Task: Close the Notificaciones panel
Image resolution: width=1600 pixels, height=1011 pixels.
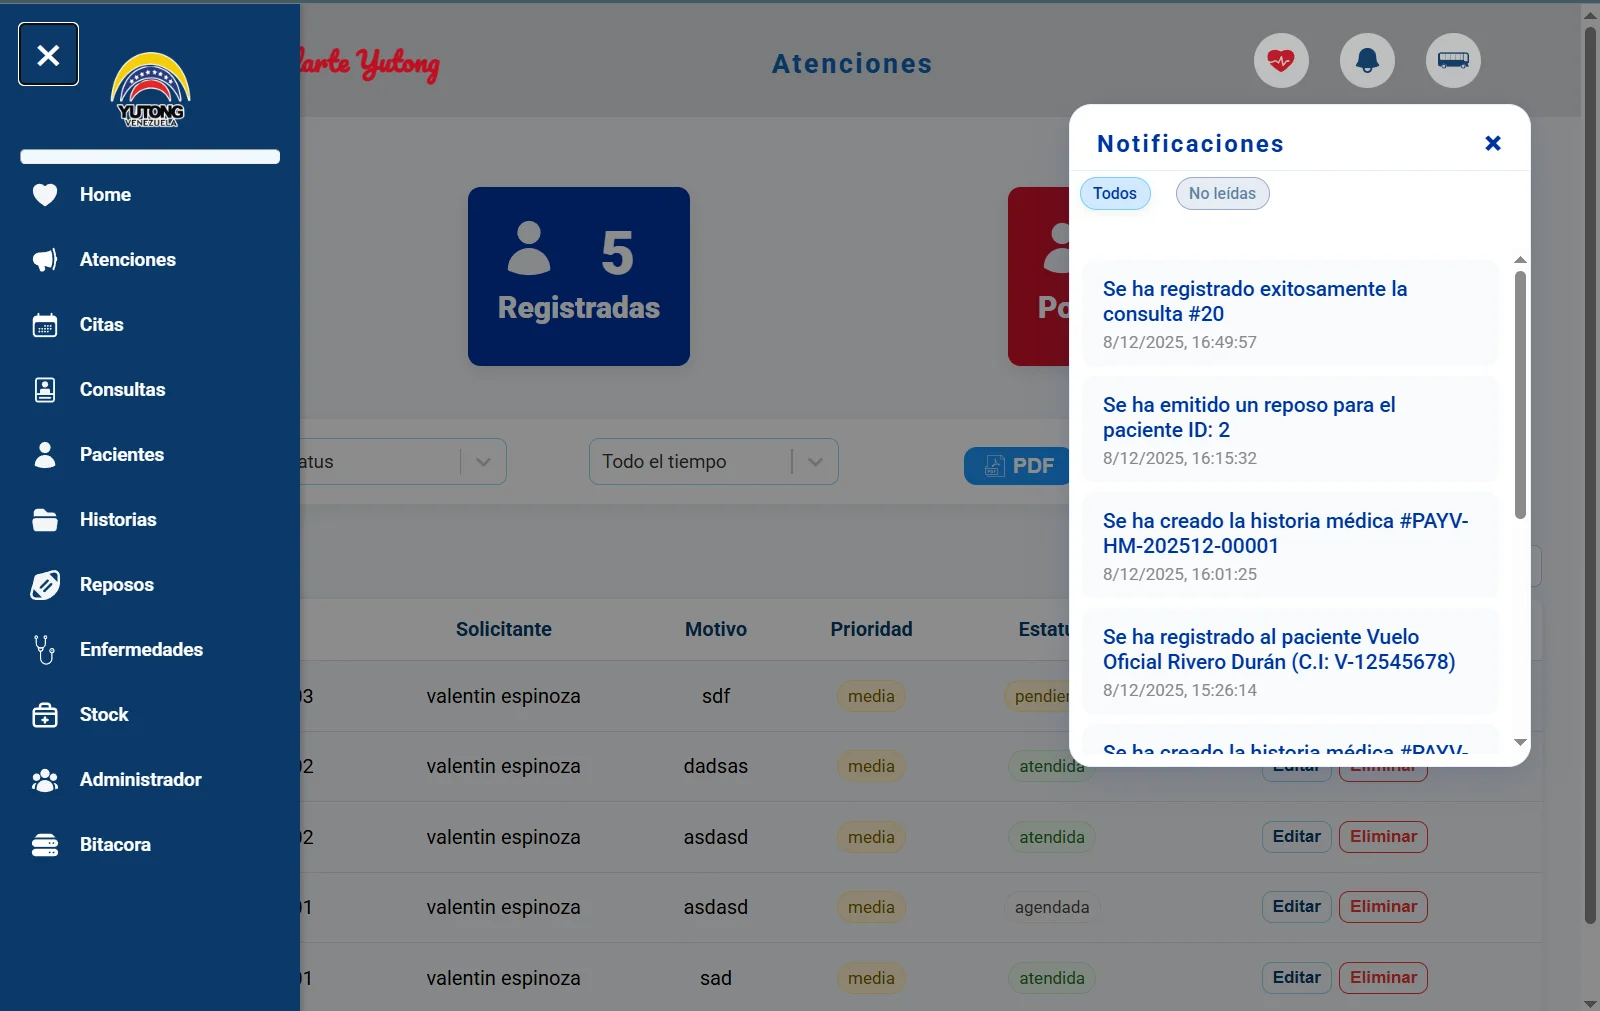Action: [x=1493, y=143]
